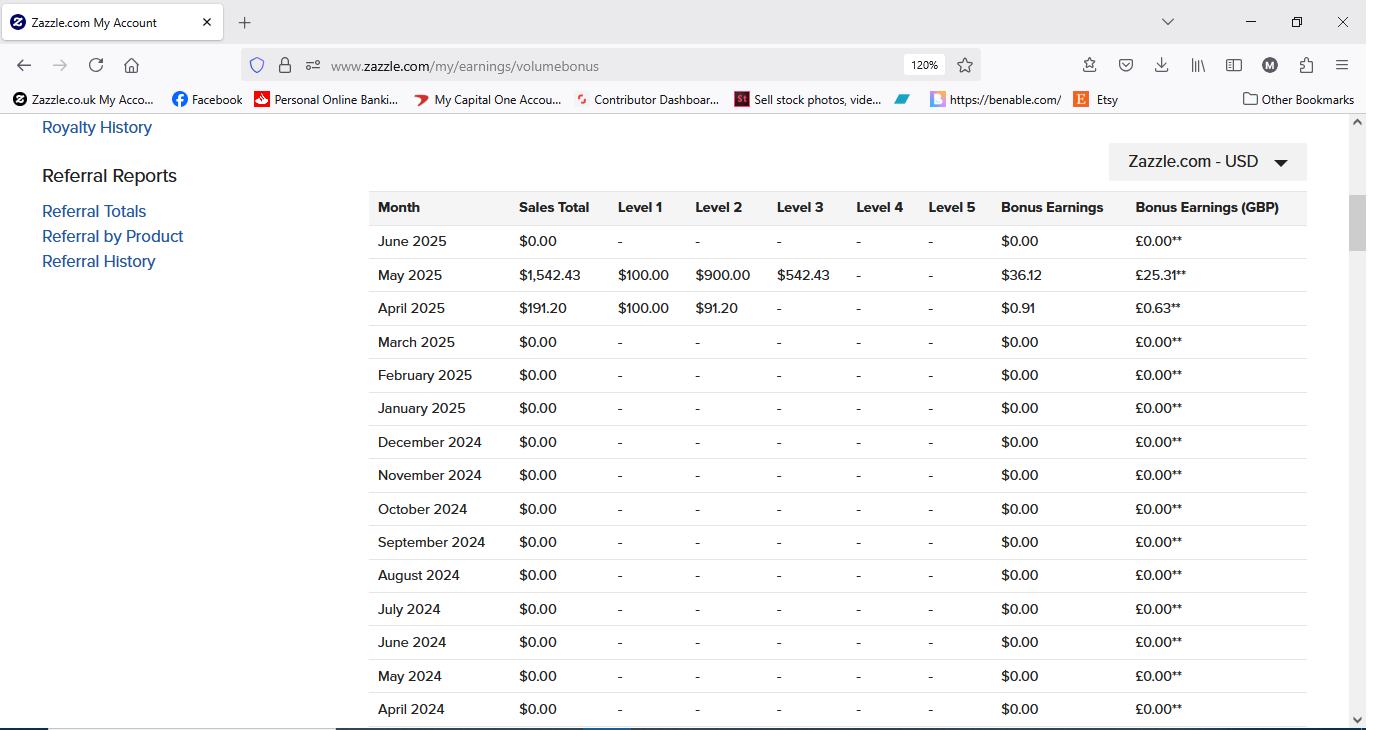
Task: Open the Other Bookmarks folder
Action: 1298,99
